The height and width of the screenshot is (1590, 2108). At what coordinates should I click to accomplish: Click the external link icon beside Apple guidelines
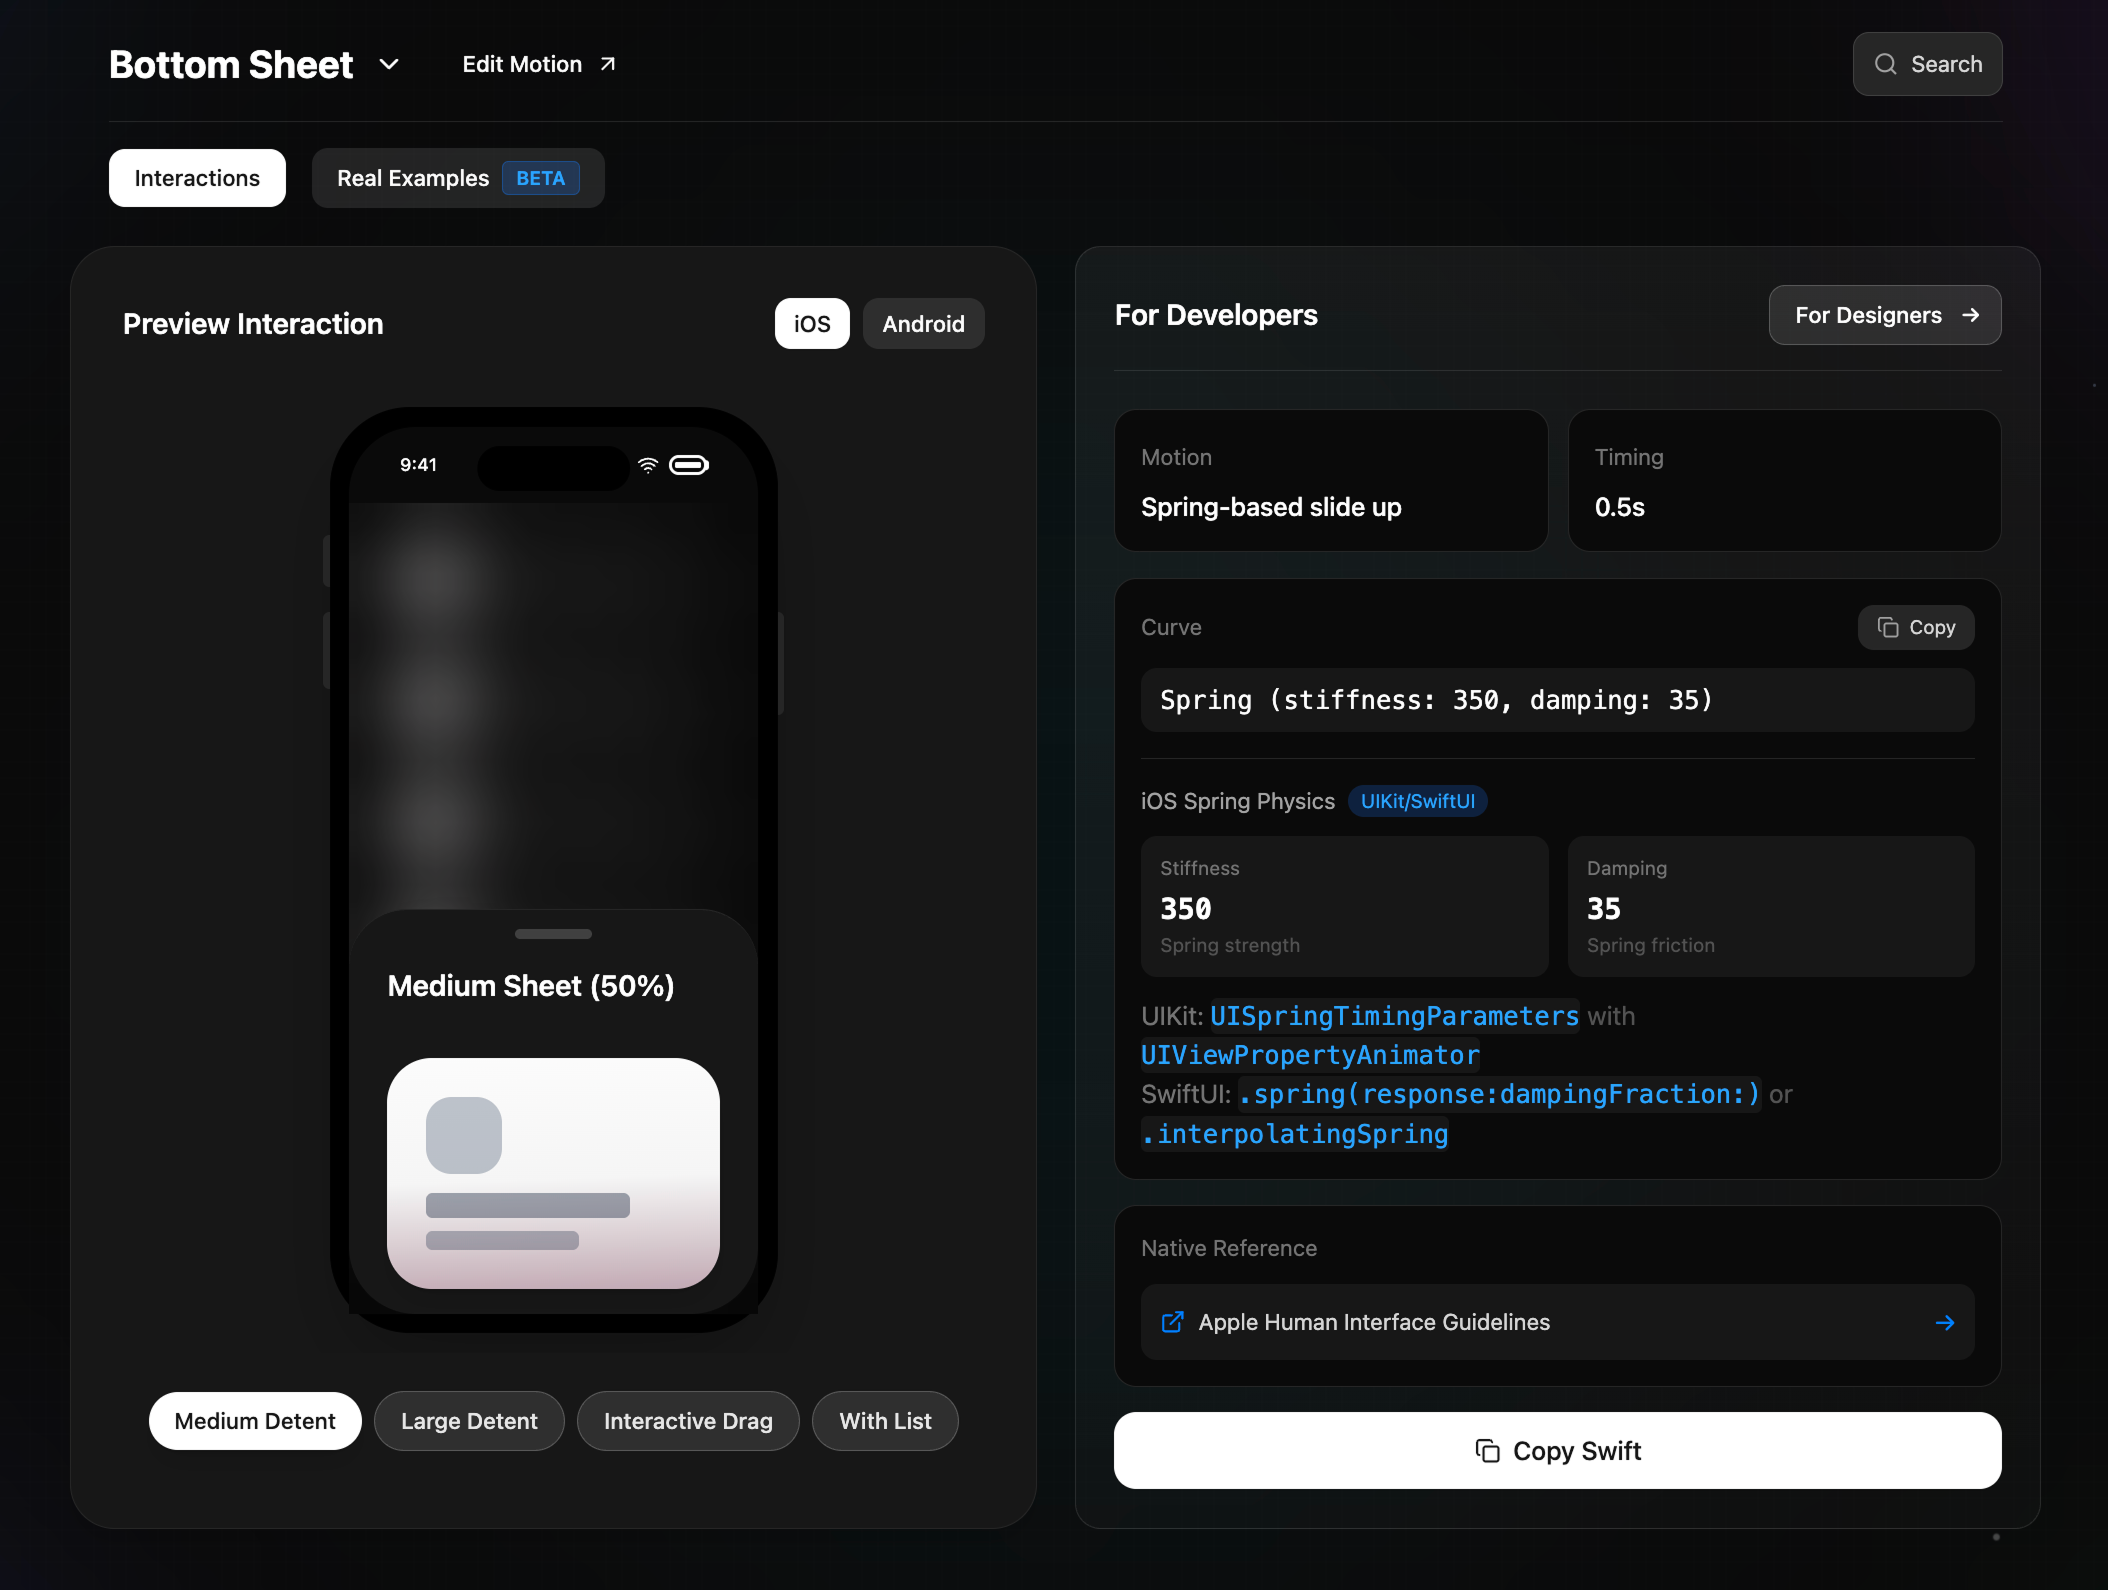[1172, 1322]
